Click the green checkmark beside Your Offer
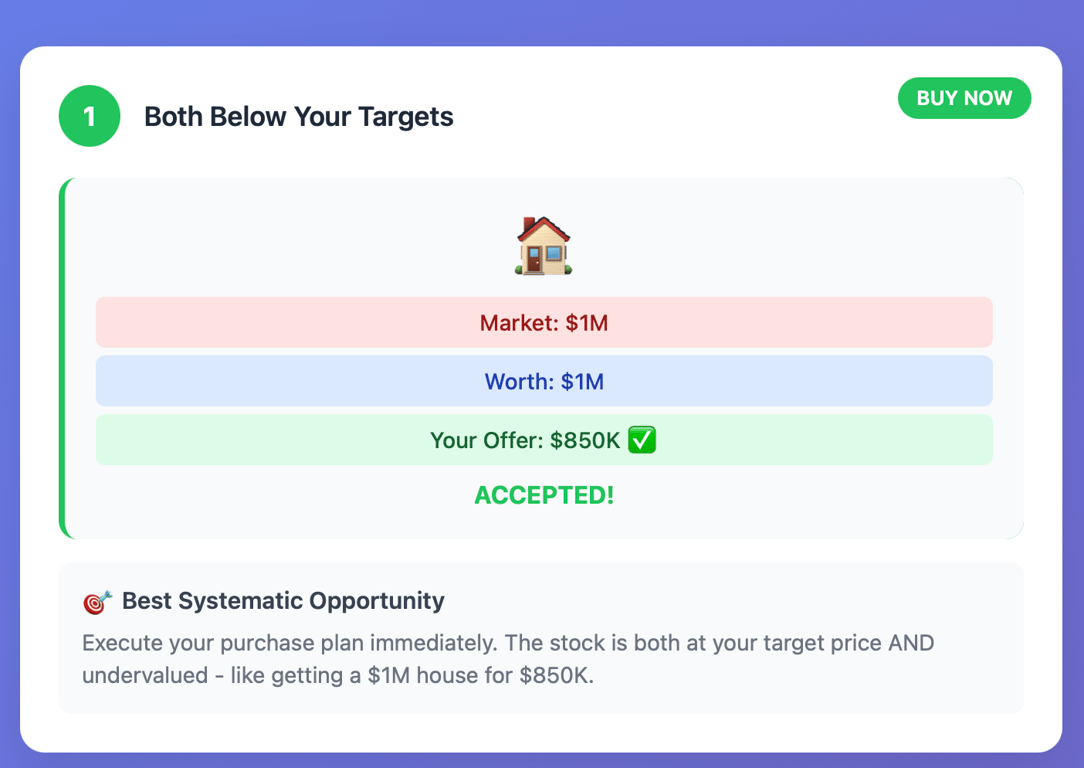 [642, 440]
